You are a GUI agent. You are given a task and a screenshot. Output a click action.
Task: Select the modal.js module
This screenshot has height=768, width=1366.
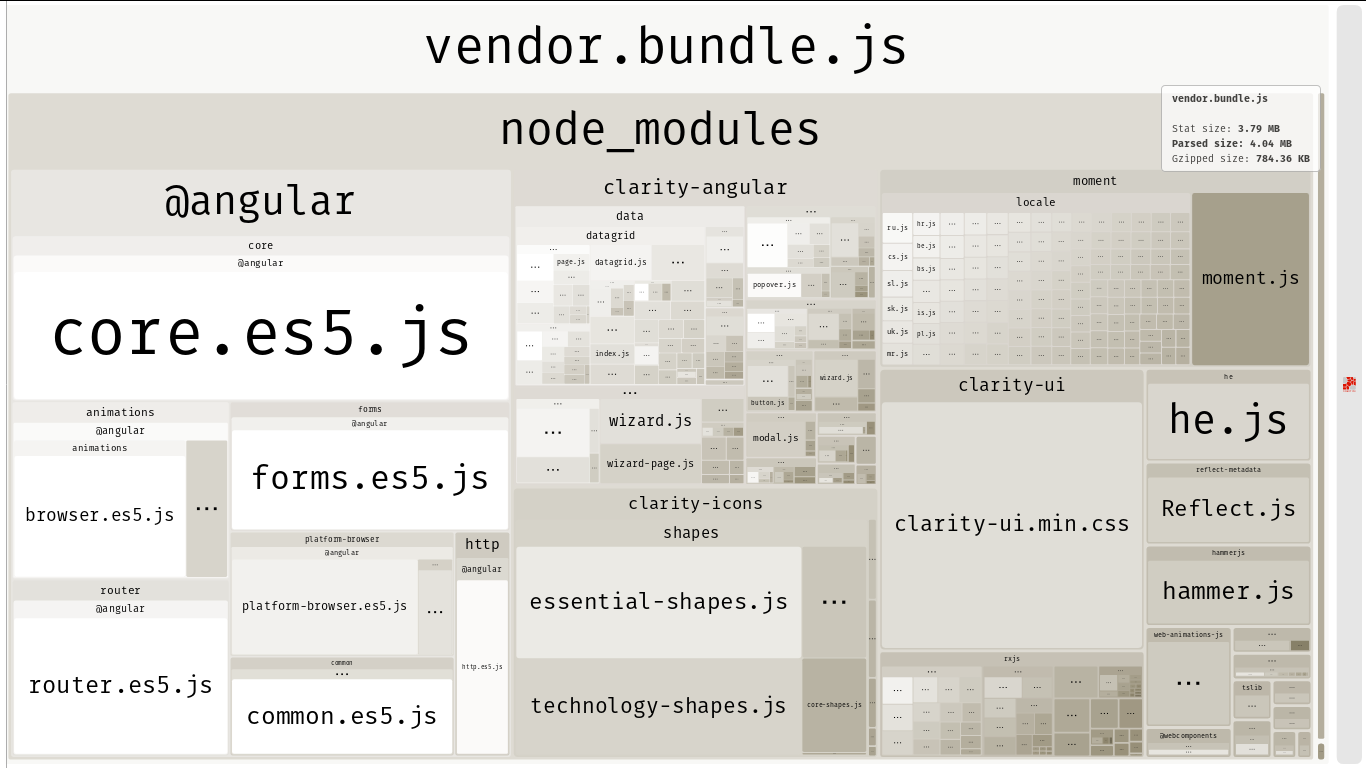775,438
